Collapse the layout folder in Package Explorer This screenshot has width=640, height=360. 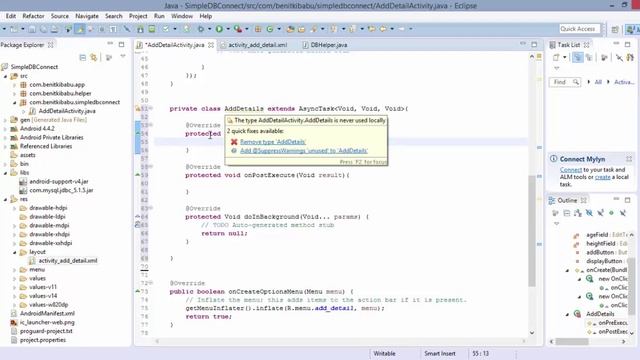click(15, 252)
